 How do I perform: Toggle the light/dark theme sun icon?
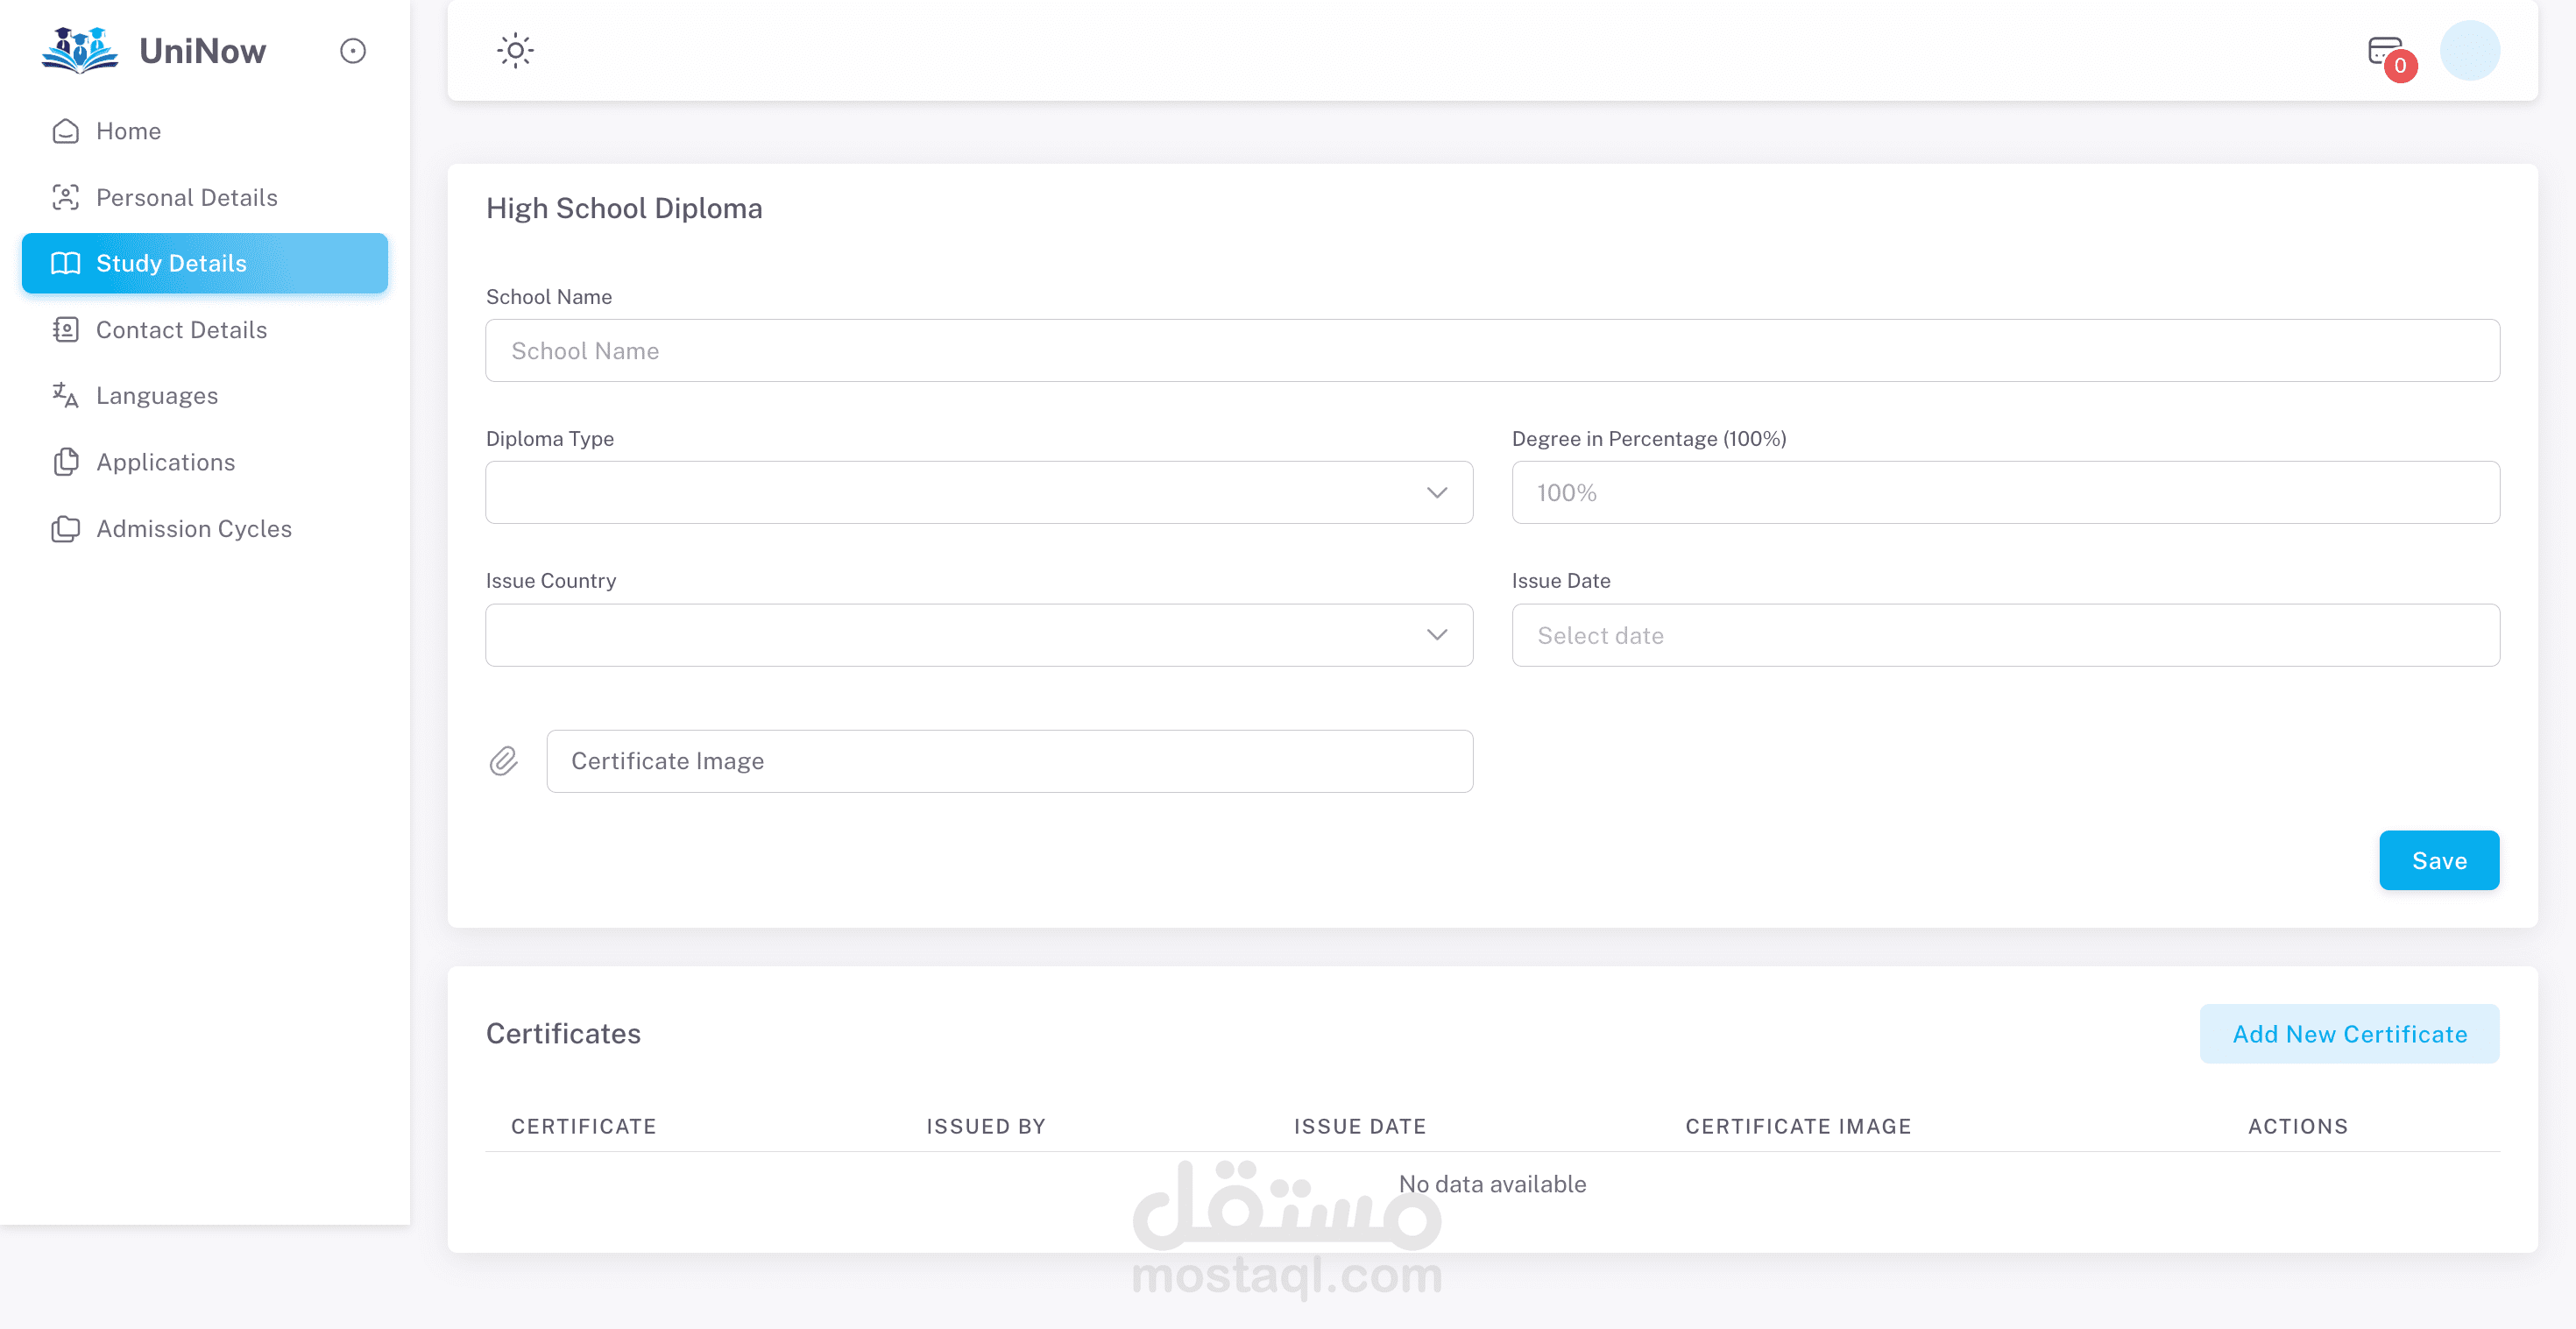[515, 50]
